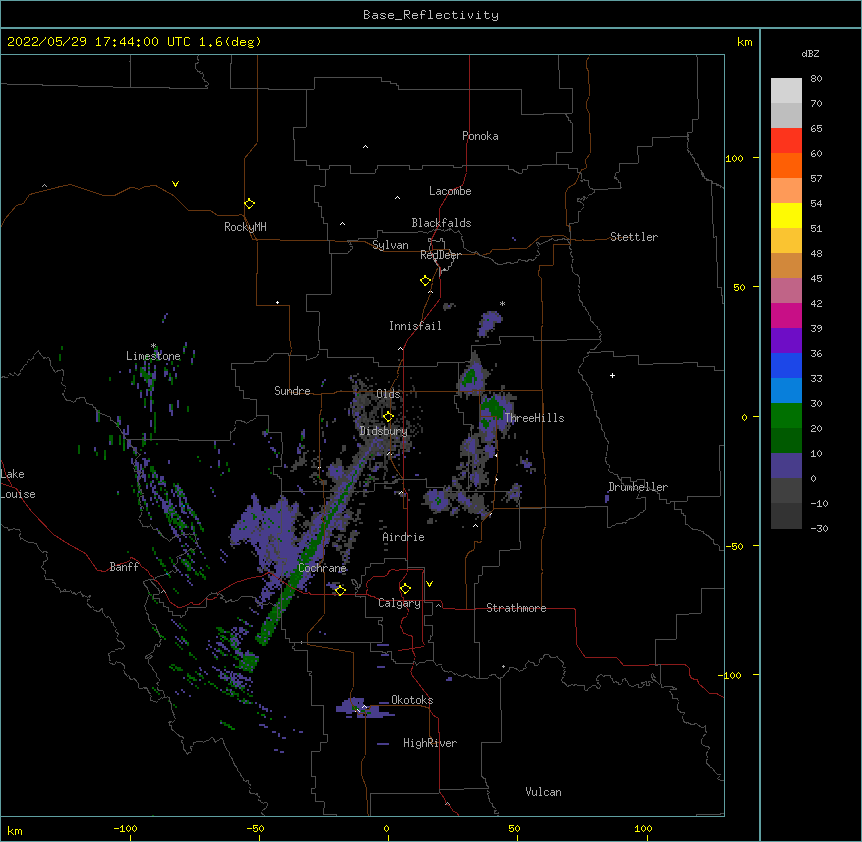Click the Innisfail label

point(415,326)
